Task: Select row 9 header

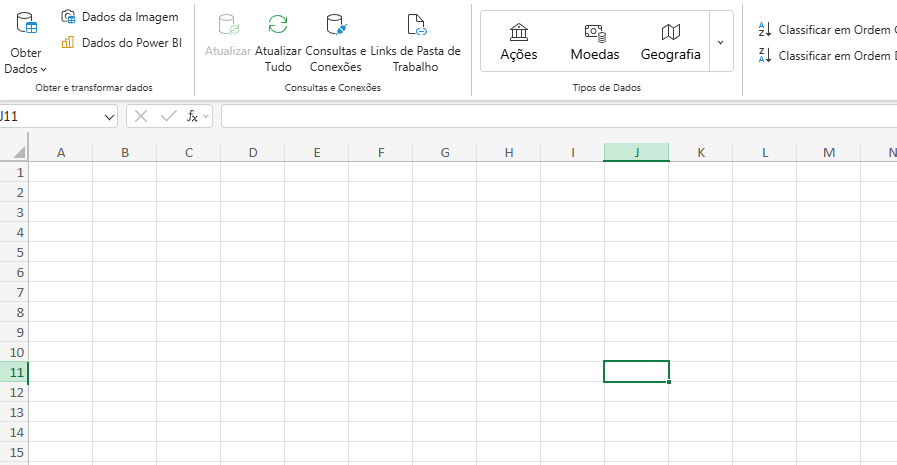Action: click(x=14, y=332)
